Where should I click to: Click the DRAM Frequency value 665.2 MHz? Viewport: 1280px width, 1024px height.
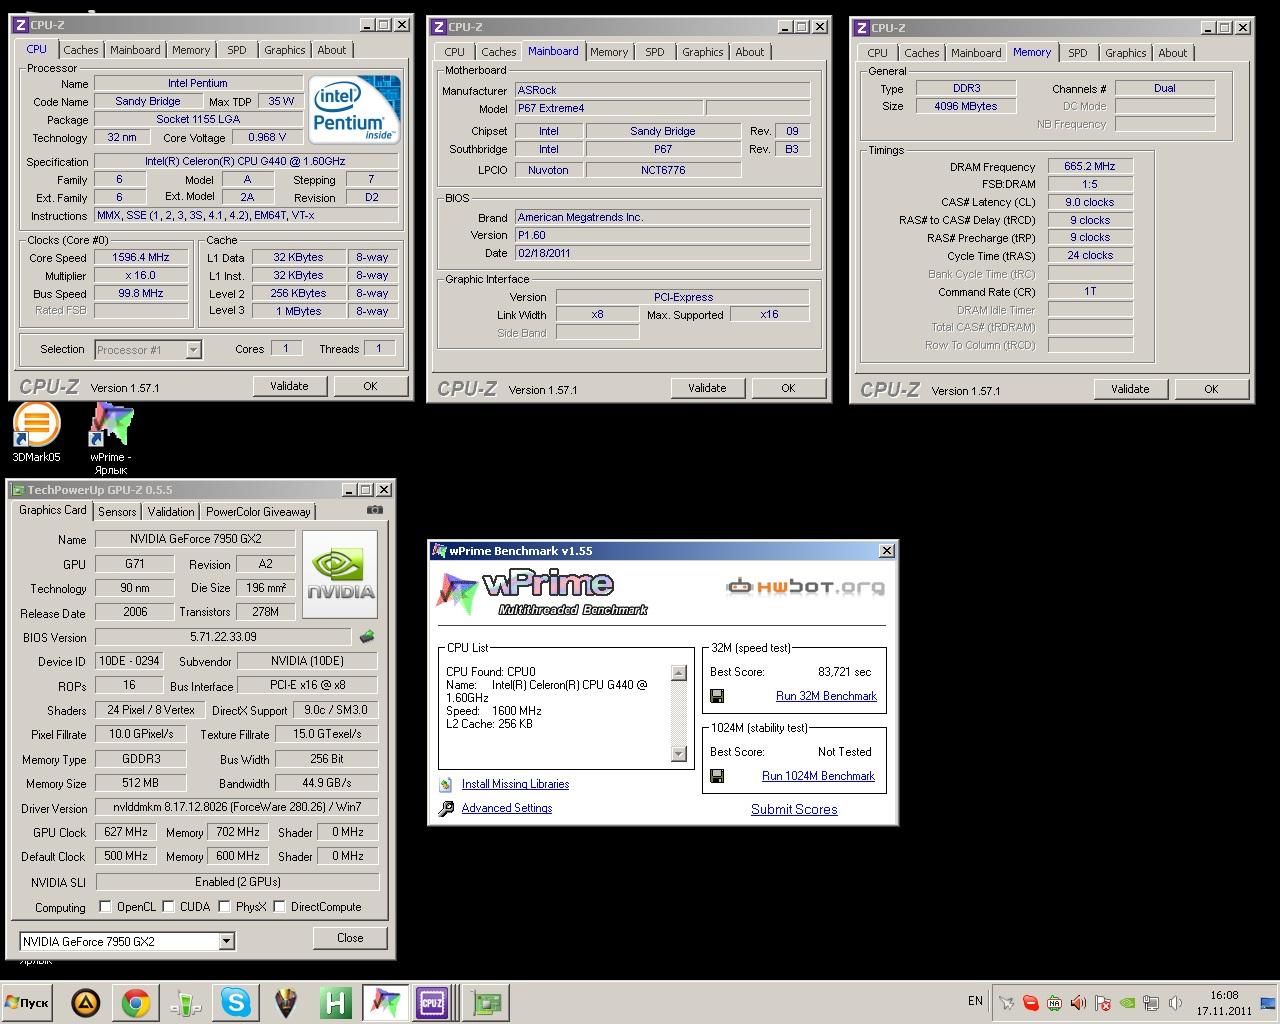pos(1090,167)
